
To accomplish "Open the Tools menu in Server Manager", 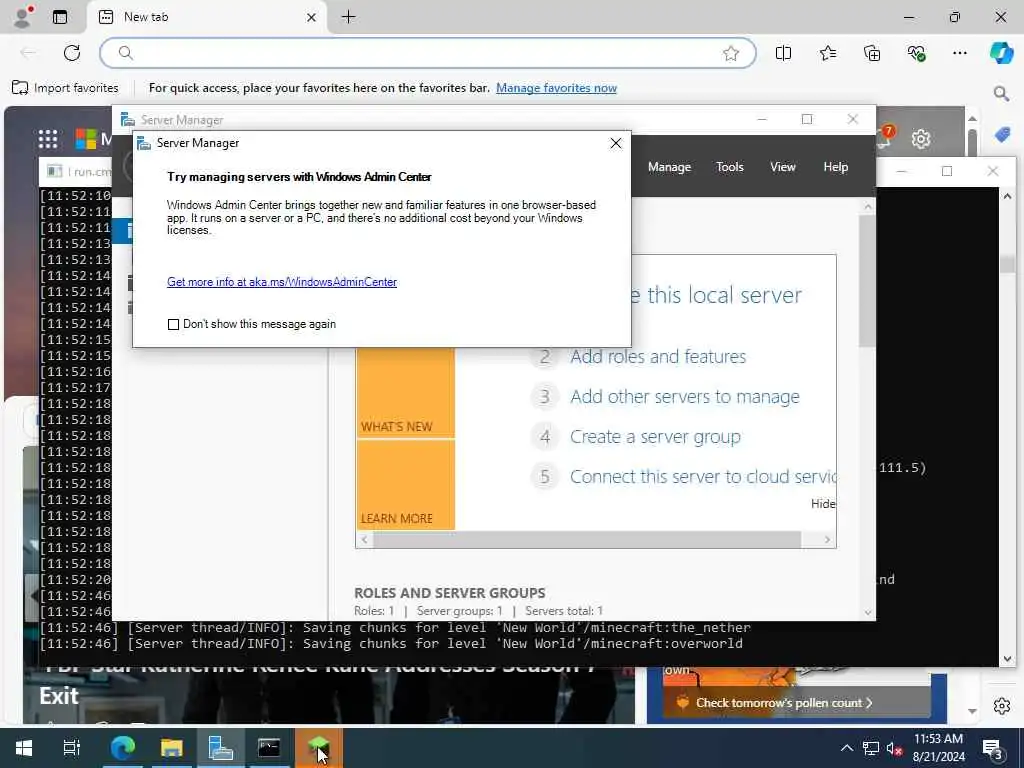I will (x=729, y=167).
